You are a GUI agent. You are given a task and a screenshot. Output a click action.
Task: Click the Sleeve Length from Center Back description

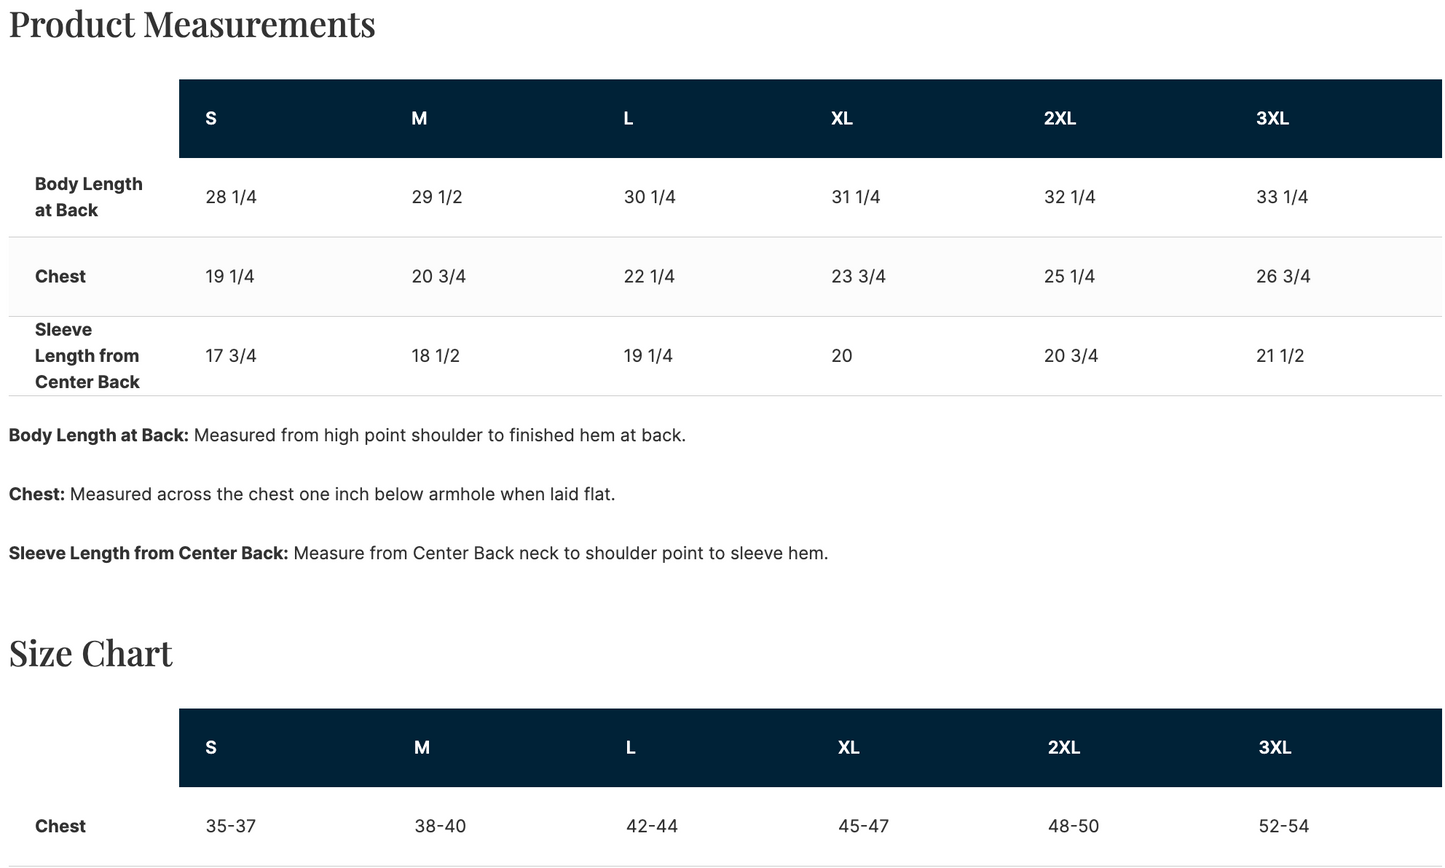pyautogui.click(x=418, y=553)
